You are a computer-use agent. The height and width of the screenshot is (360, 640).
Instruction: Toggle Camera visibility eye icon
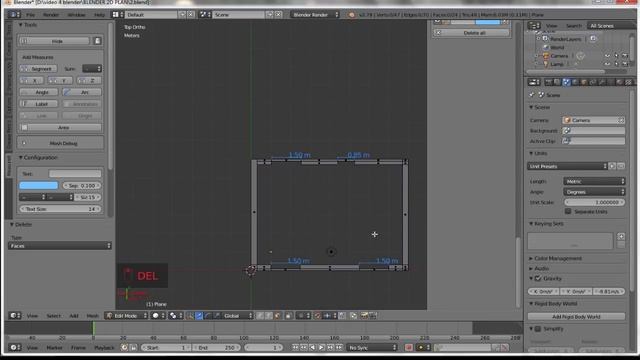(607, 56)
